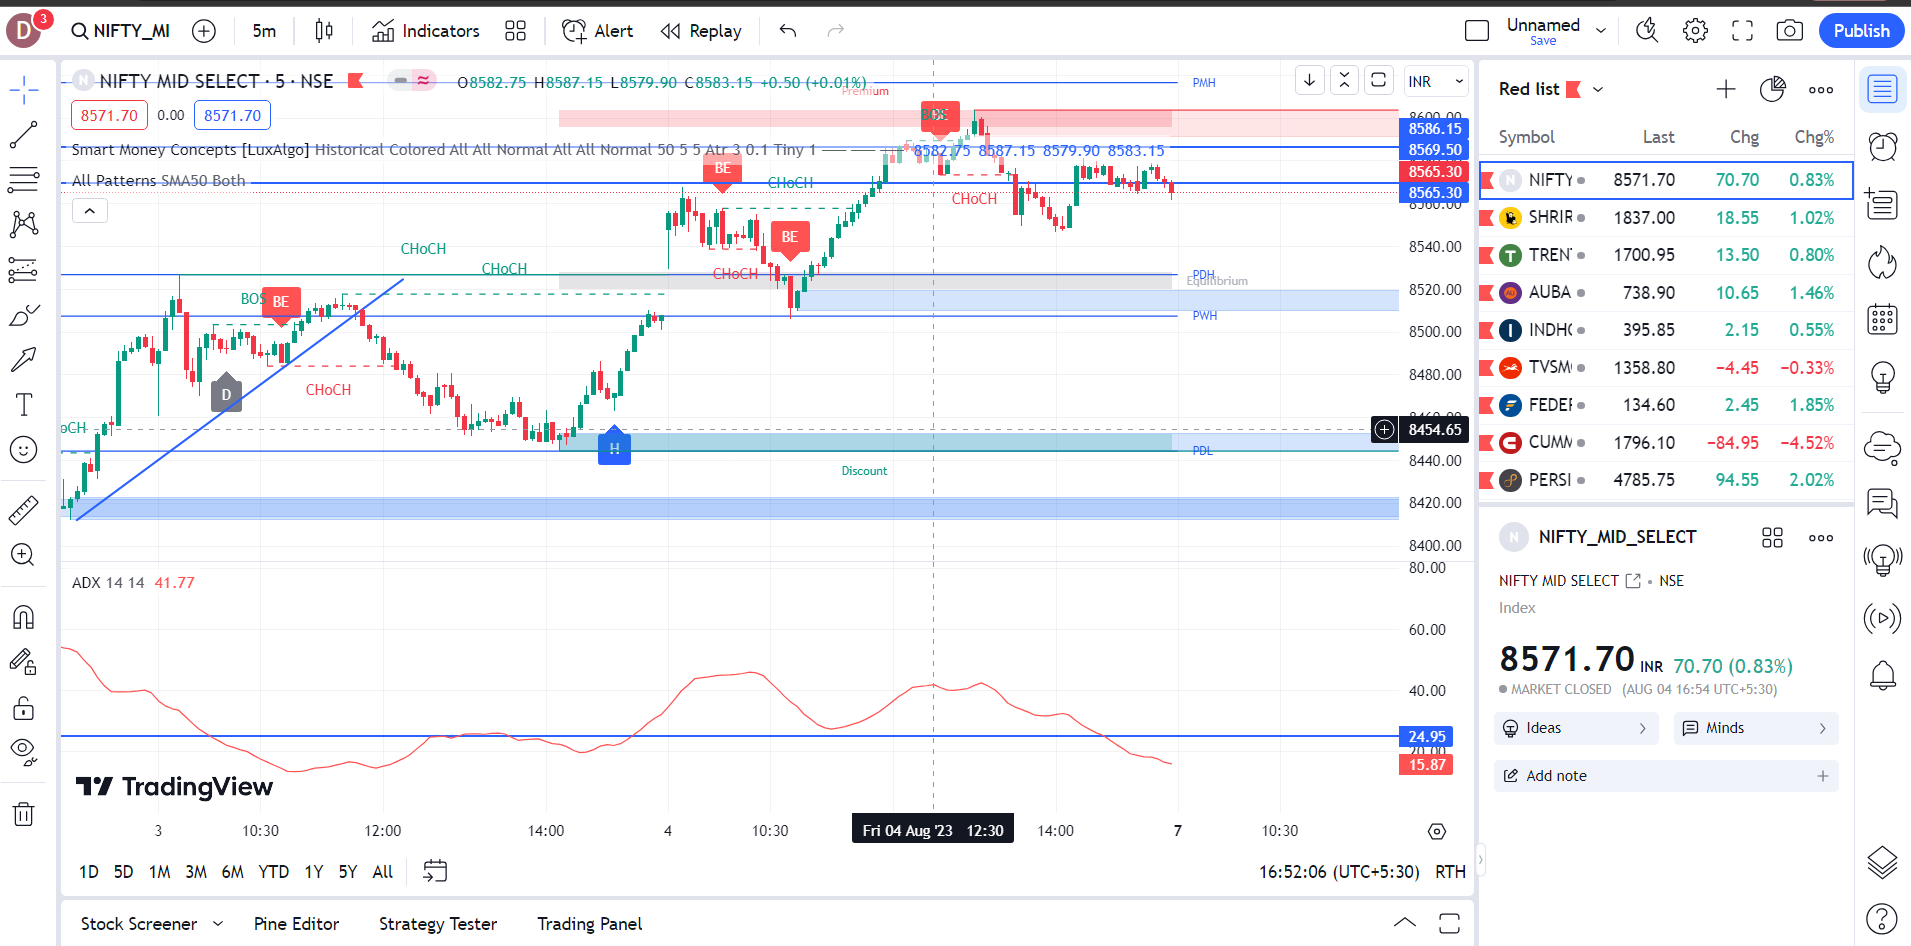Screen dimensions: 1911x946
Task: Open the Fibonacci retracement tool
Action: click(24, 180)
